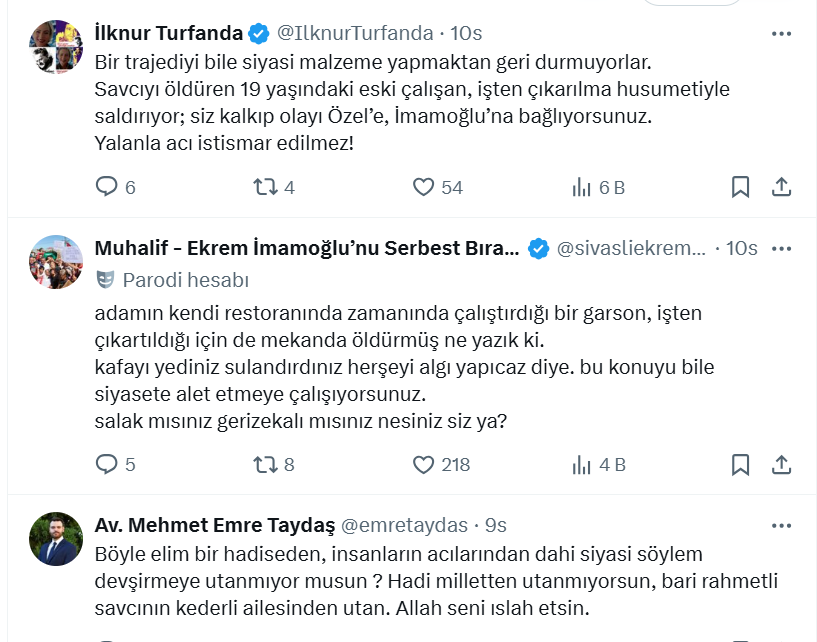Open more options for İlknur Turfanda's tweet
Image resolution: width=817 pixels, height=642 pixels.
(x=781, y=34)
